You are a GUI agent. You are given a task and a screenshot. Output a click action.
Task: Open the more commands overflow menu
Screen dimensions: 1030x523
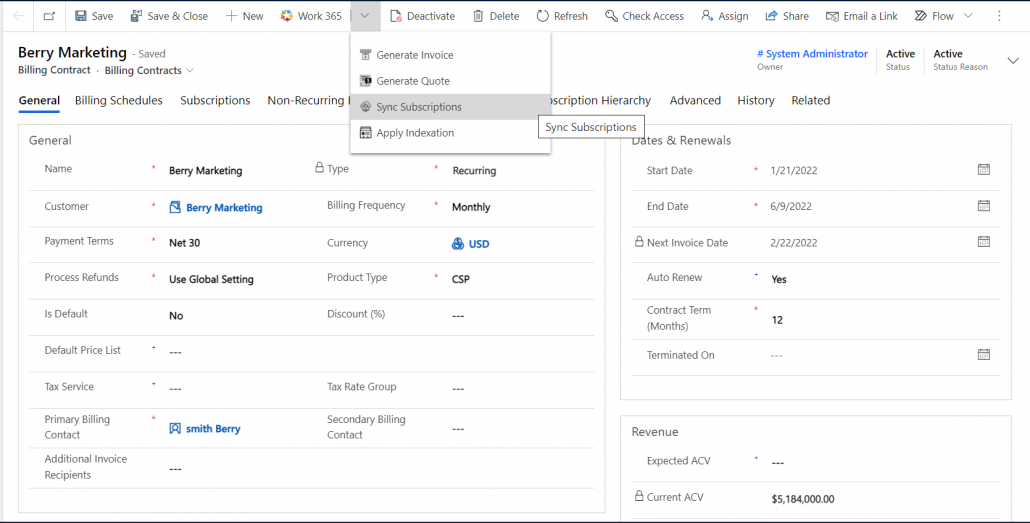(x=999, y=16)
